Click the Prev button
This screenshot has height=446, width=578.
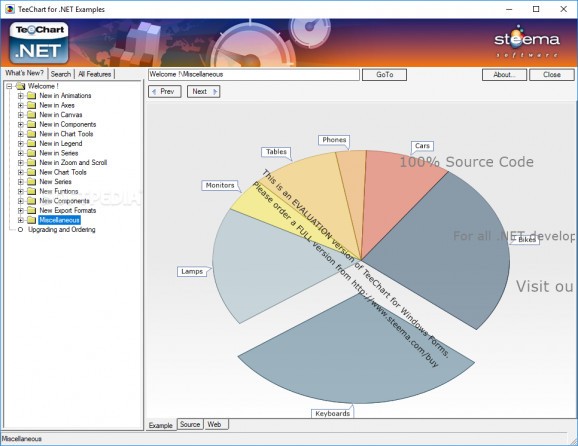pos(165,91)
